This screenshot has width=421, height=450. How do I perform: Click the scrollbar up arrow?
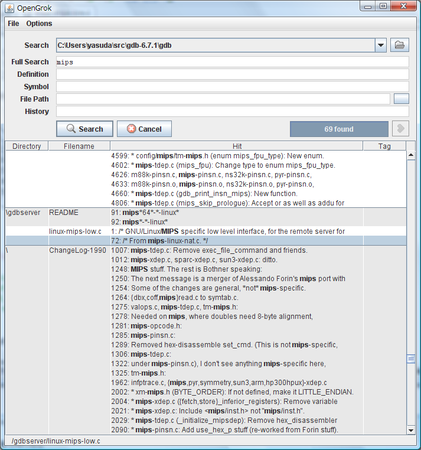point(411,155)
